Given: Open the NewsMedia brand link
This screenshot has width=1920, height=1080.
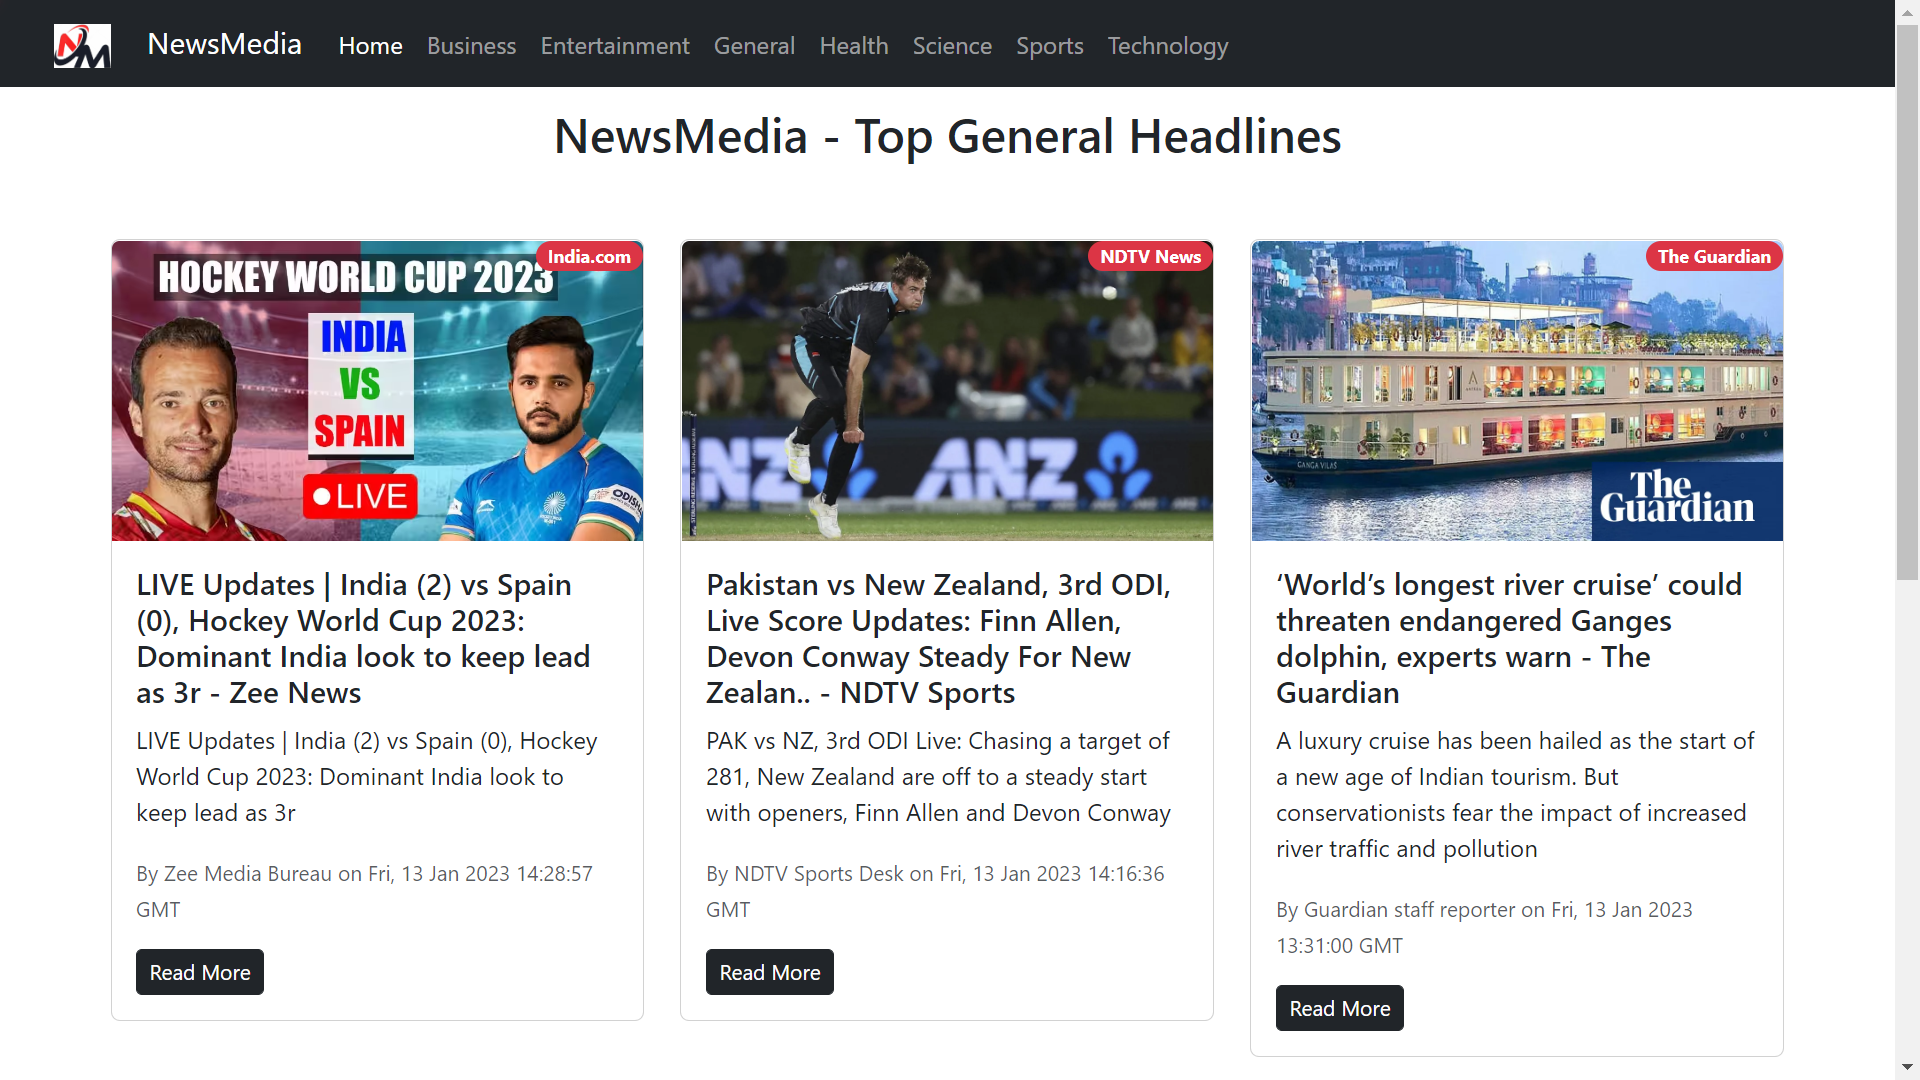Looking at the screenshot, I should [224, 44].
